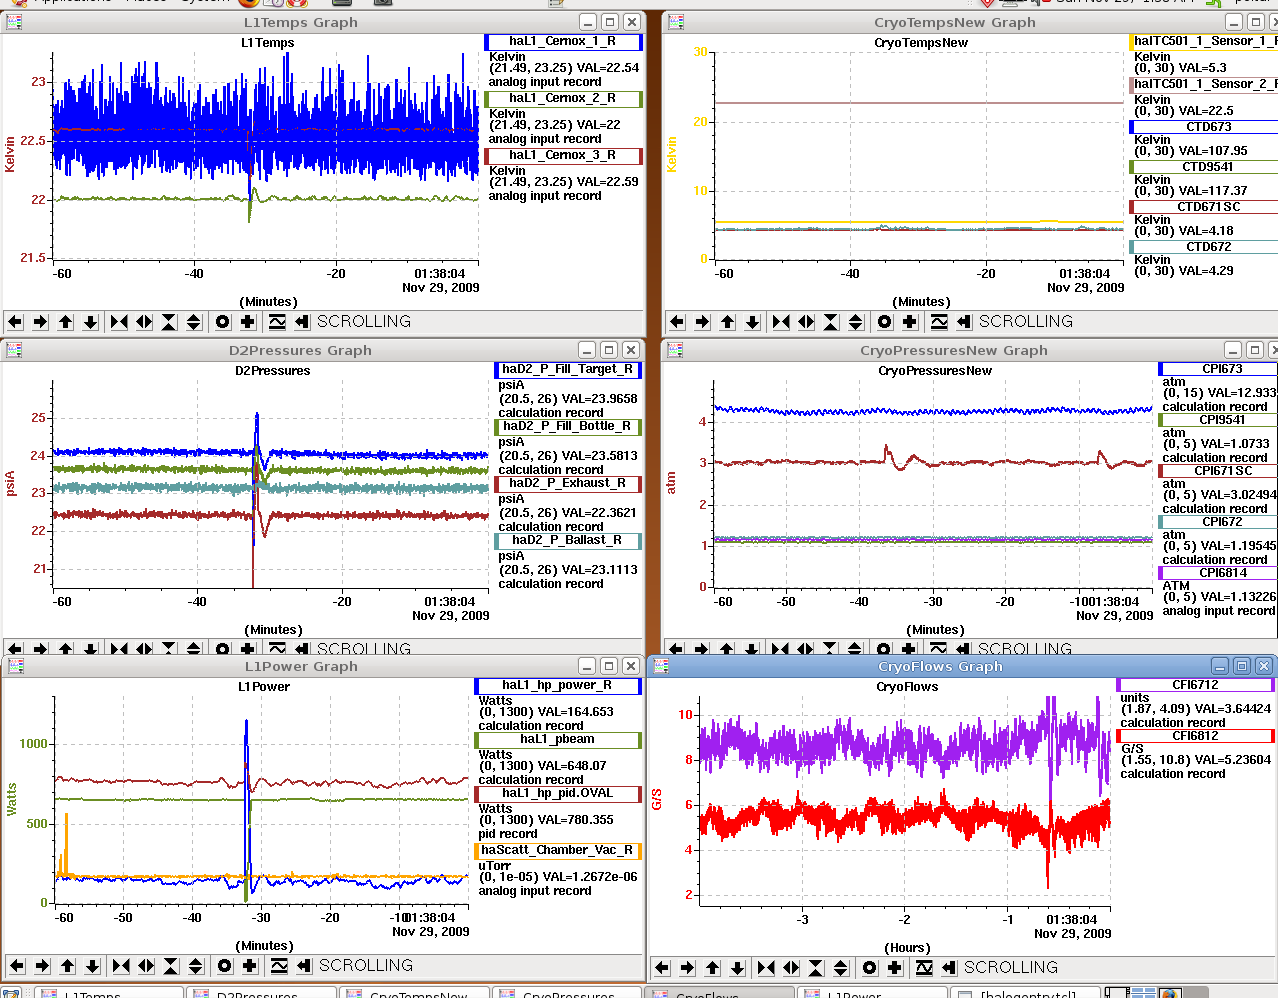This screenshot has width=1278, height=998.
Task: Click waveform icon in CryoTempsNew Graph toolbar
Action: 939,322
